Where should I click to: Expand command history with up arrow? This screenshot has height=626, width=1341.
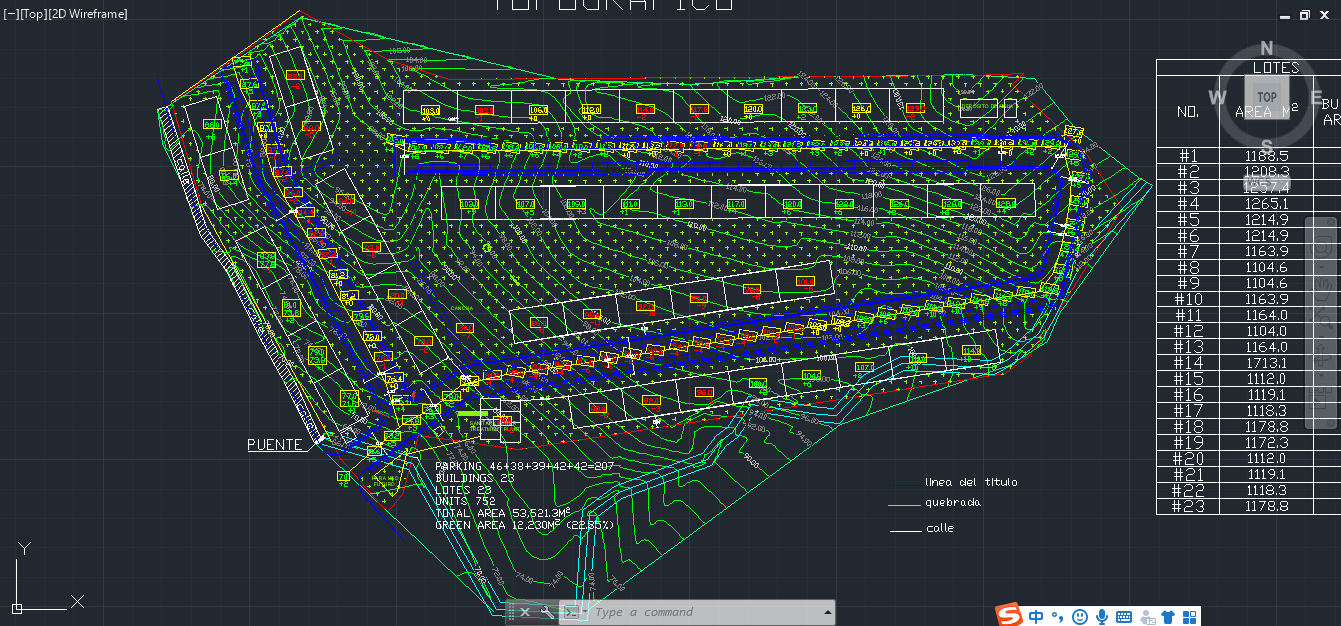[x=827, y=612]
